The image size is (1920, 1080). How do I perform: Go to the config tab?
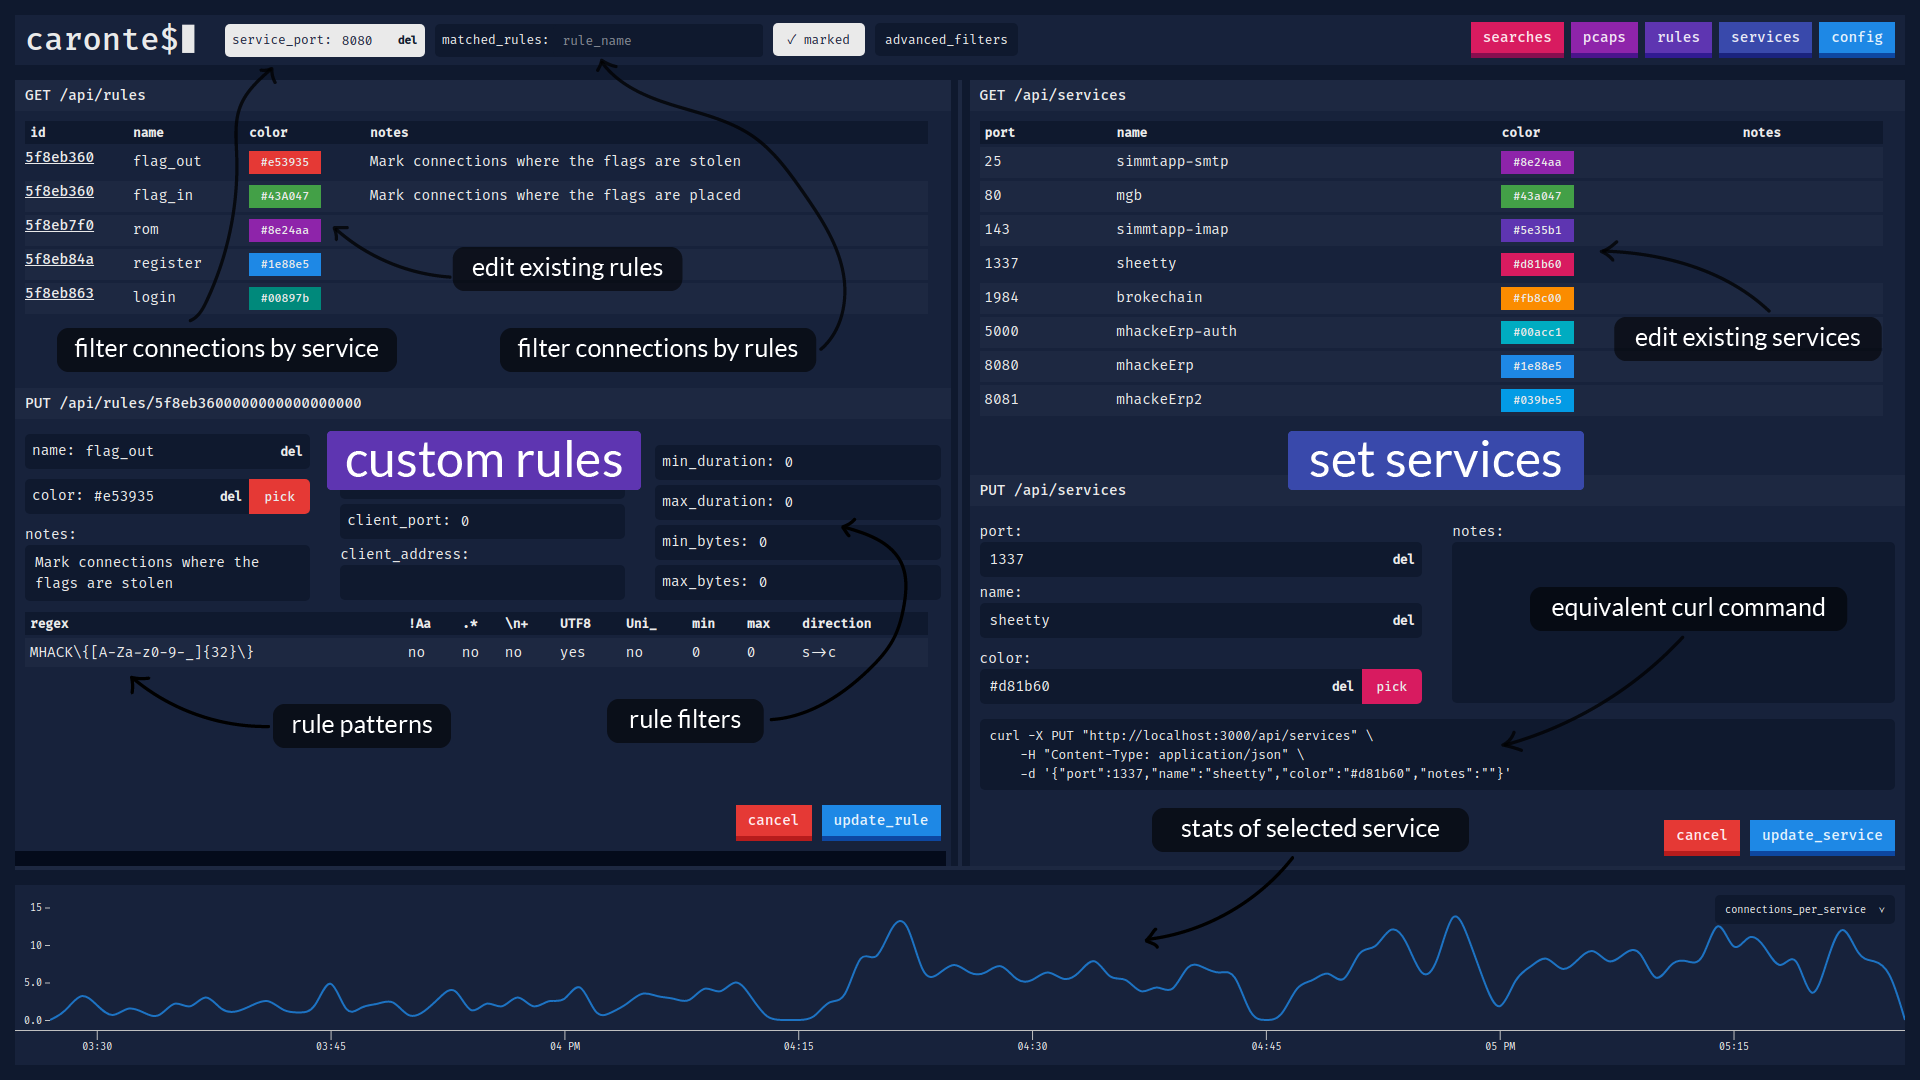pyautogui.click(x=1856, y=38)
